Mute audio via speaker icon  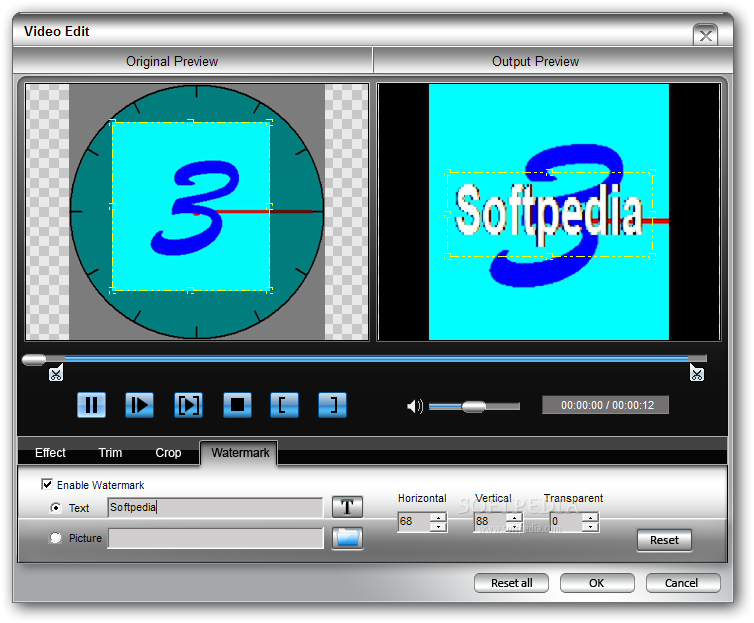pyautogui.click(x=415, y=406)
